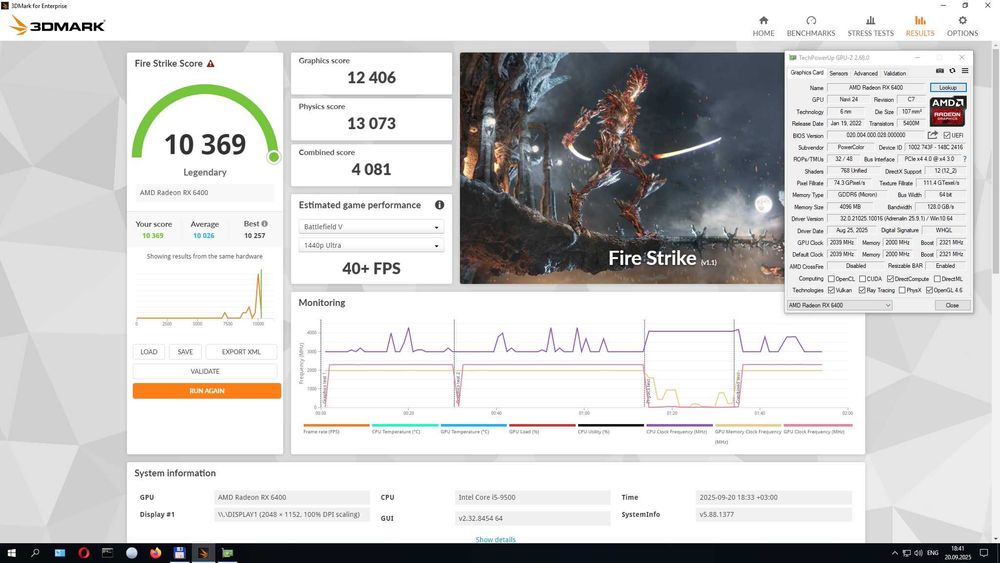This screenshot has width=1000, height=563.
Task: Click the Graphics score value 12 406
Action: [x=371, y=78]
